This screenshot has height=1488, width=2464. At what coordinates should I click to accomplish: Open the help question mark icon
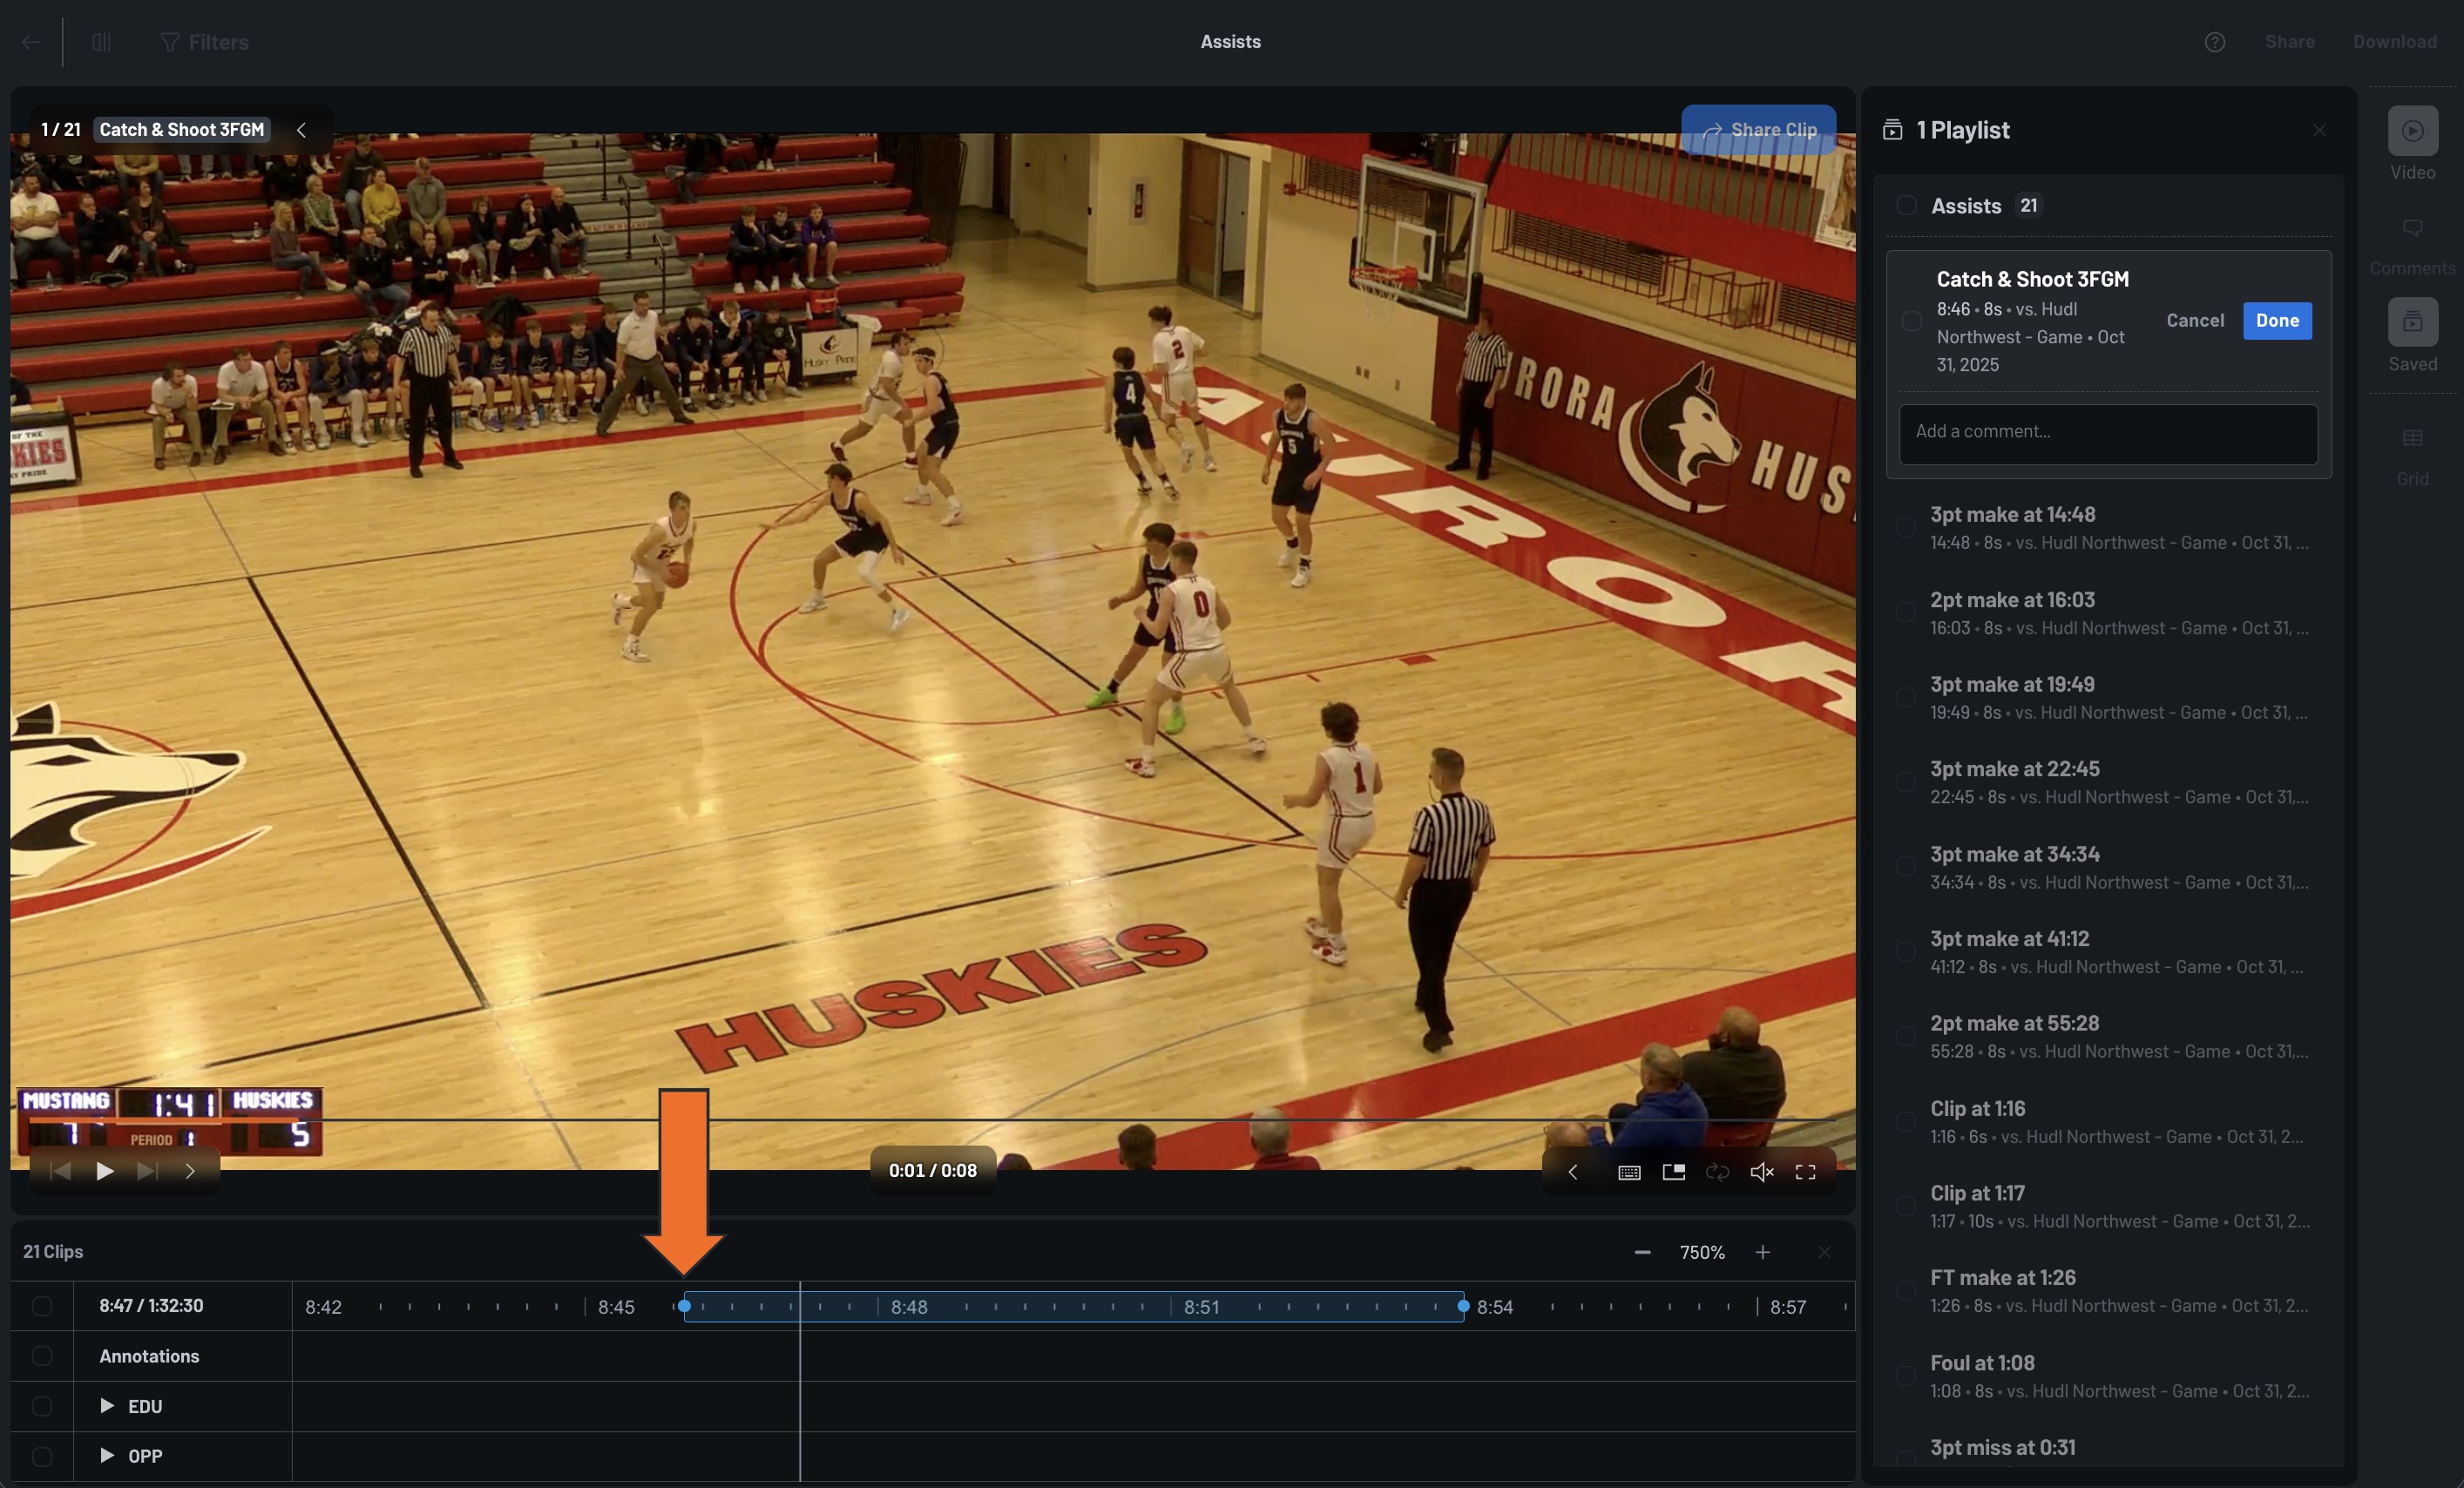(2214, 42)
